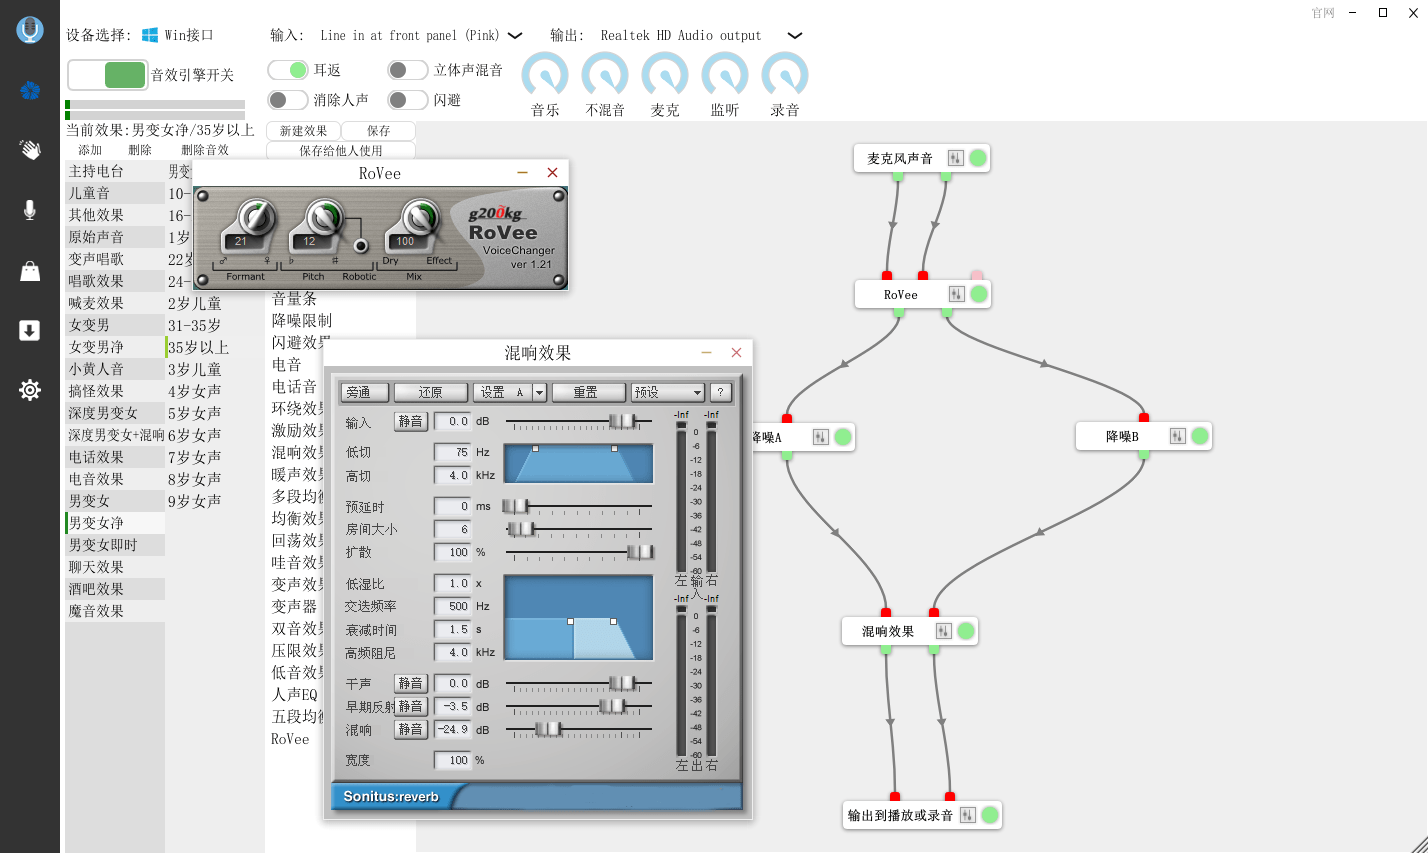Open the 预设 dropdown in reverb window
Image resolution: width=1428 pixels, height=853 pixels.
(668, 392)
